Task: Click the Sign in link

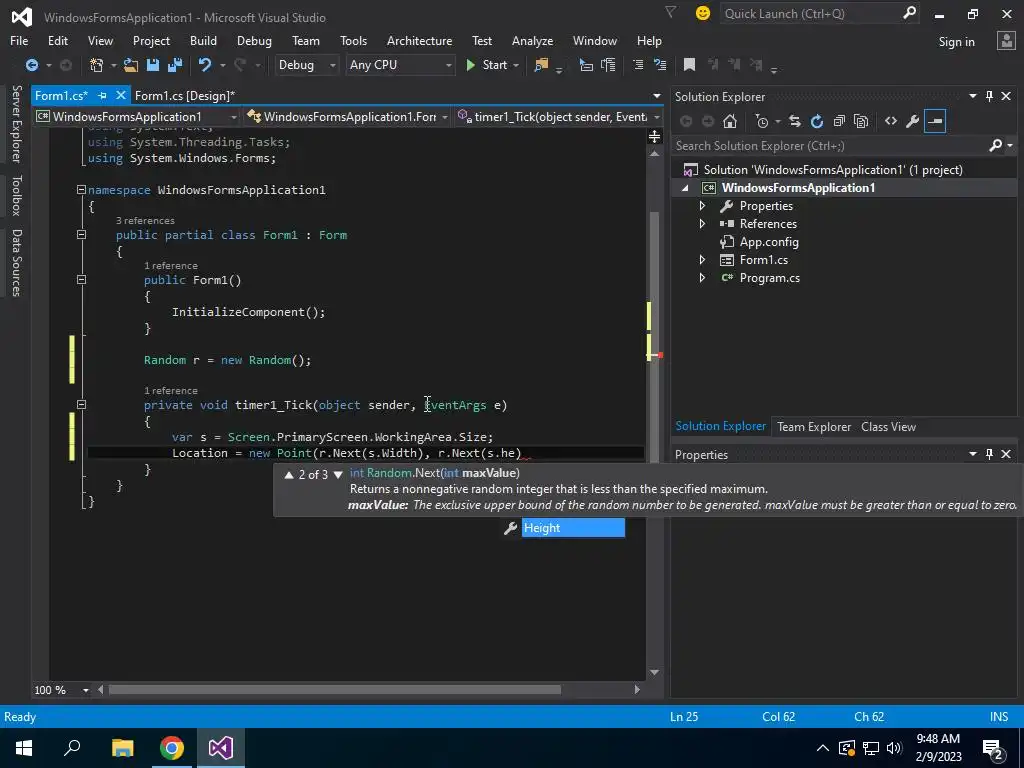Action: click(x=956, y=42)
